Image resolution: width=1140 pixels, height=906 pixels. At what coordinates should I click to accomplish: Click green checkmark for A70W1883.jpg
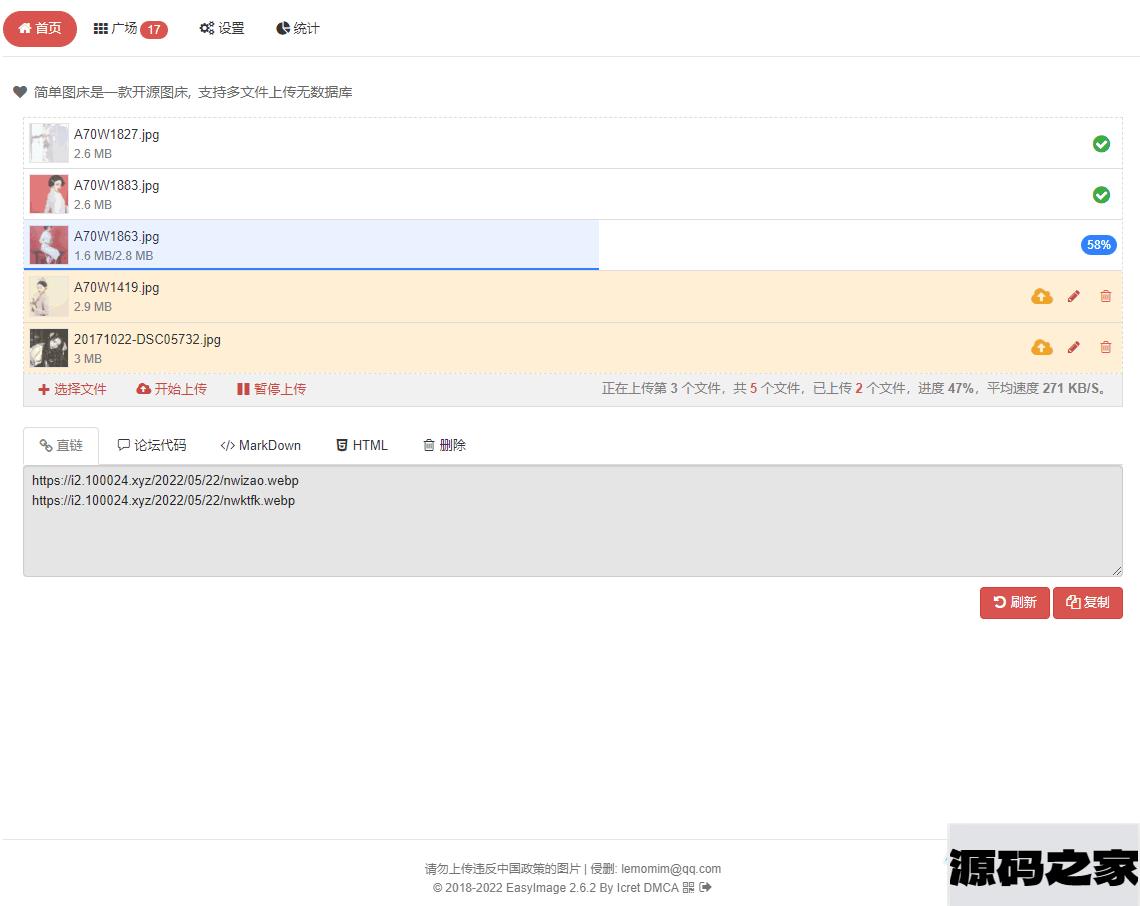[x=1101, y=195]
